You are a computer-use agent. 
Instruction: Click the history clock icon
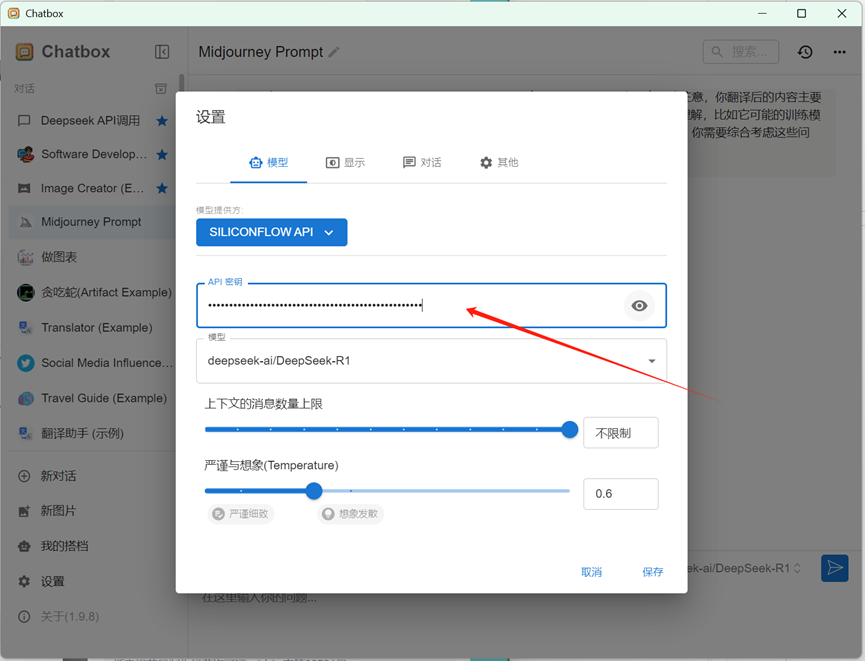click(805, 52)
